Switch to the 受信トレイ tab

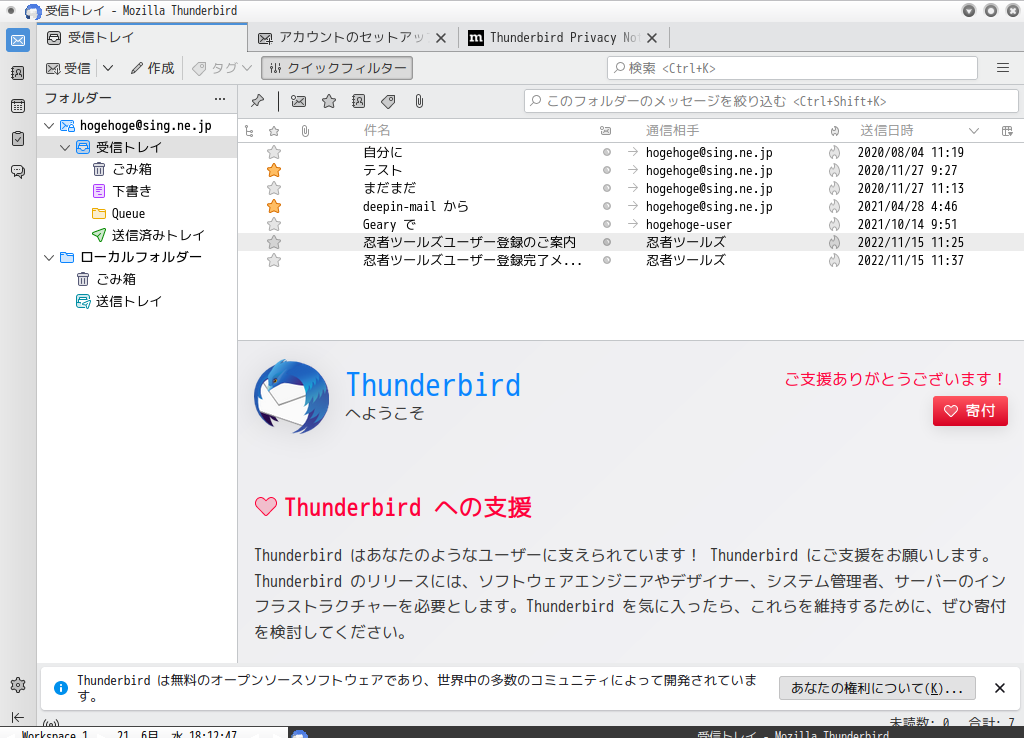[x=142, y=38]
